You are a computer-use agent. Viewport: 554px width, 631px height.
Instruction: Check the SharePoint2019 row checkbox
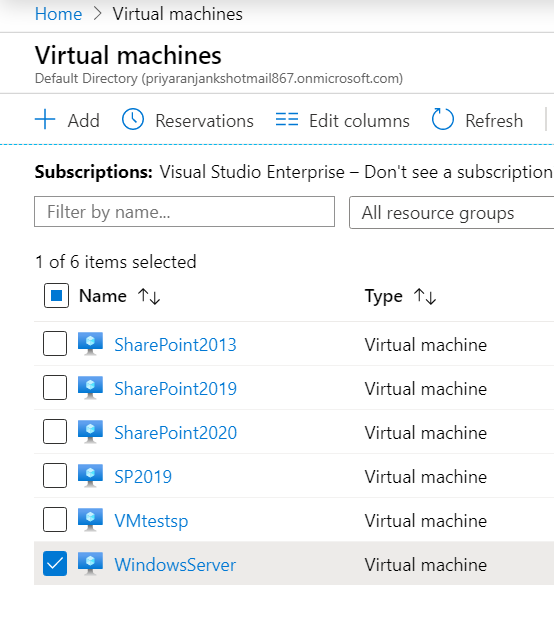click(x=55, y=388)
